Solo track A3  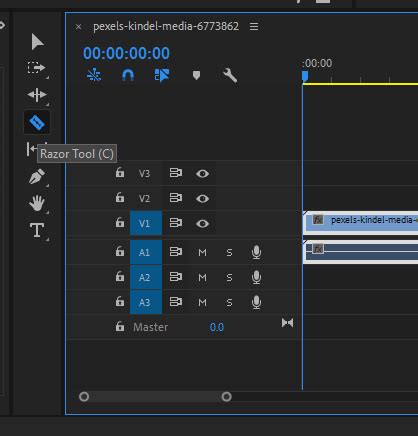coord(229,303)
